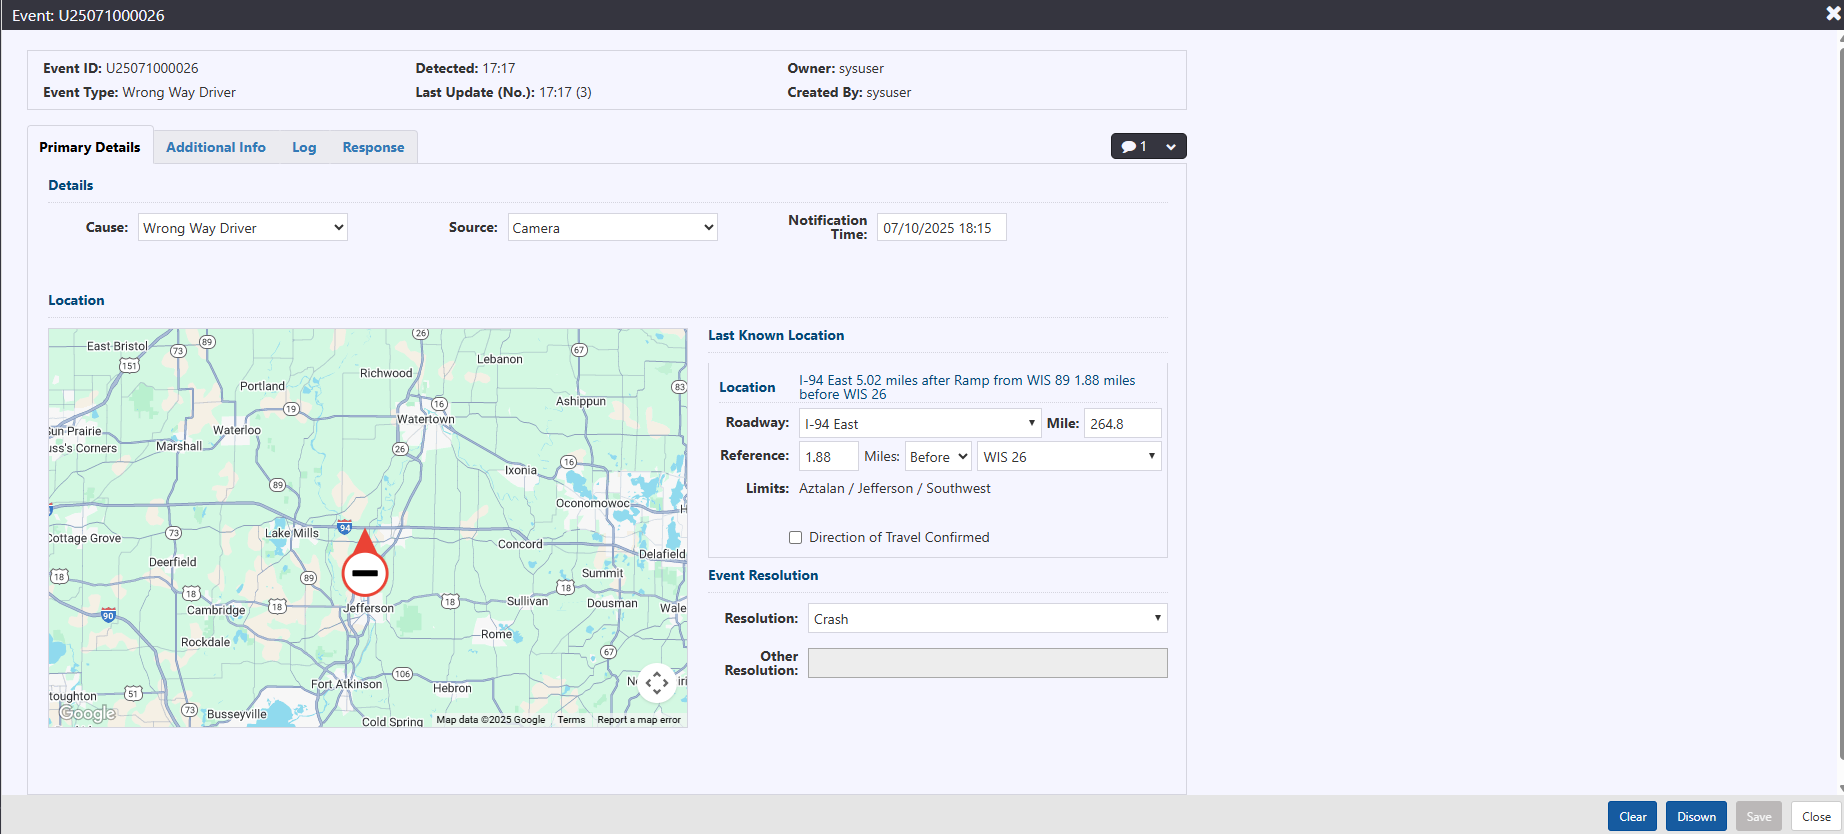This screenshot has height=834, width=1844.
Task: Close the event dialog with X
Action: click(1832, 14)
